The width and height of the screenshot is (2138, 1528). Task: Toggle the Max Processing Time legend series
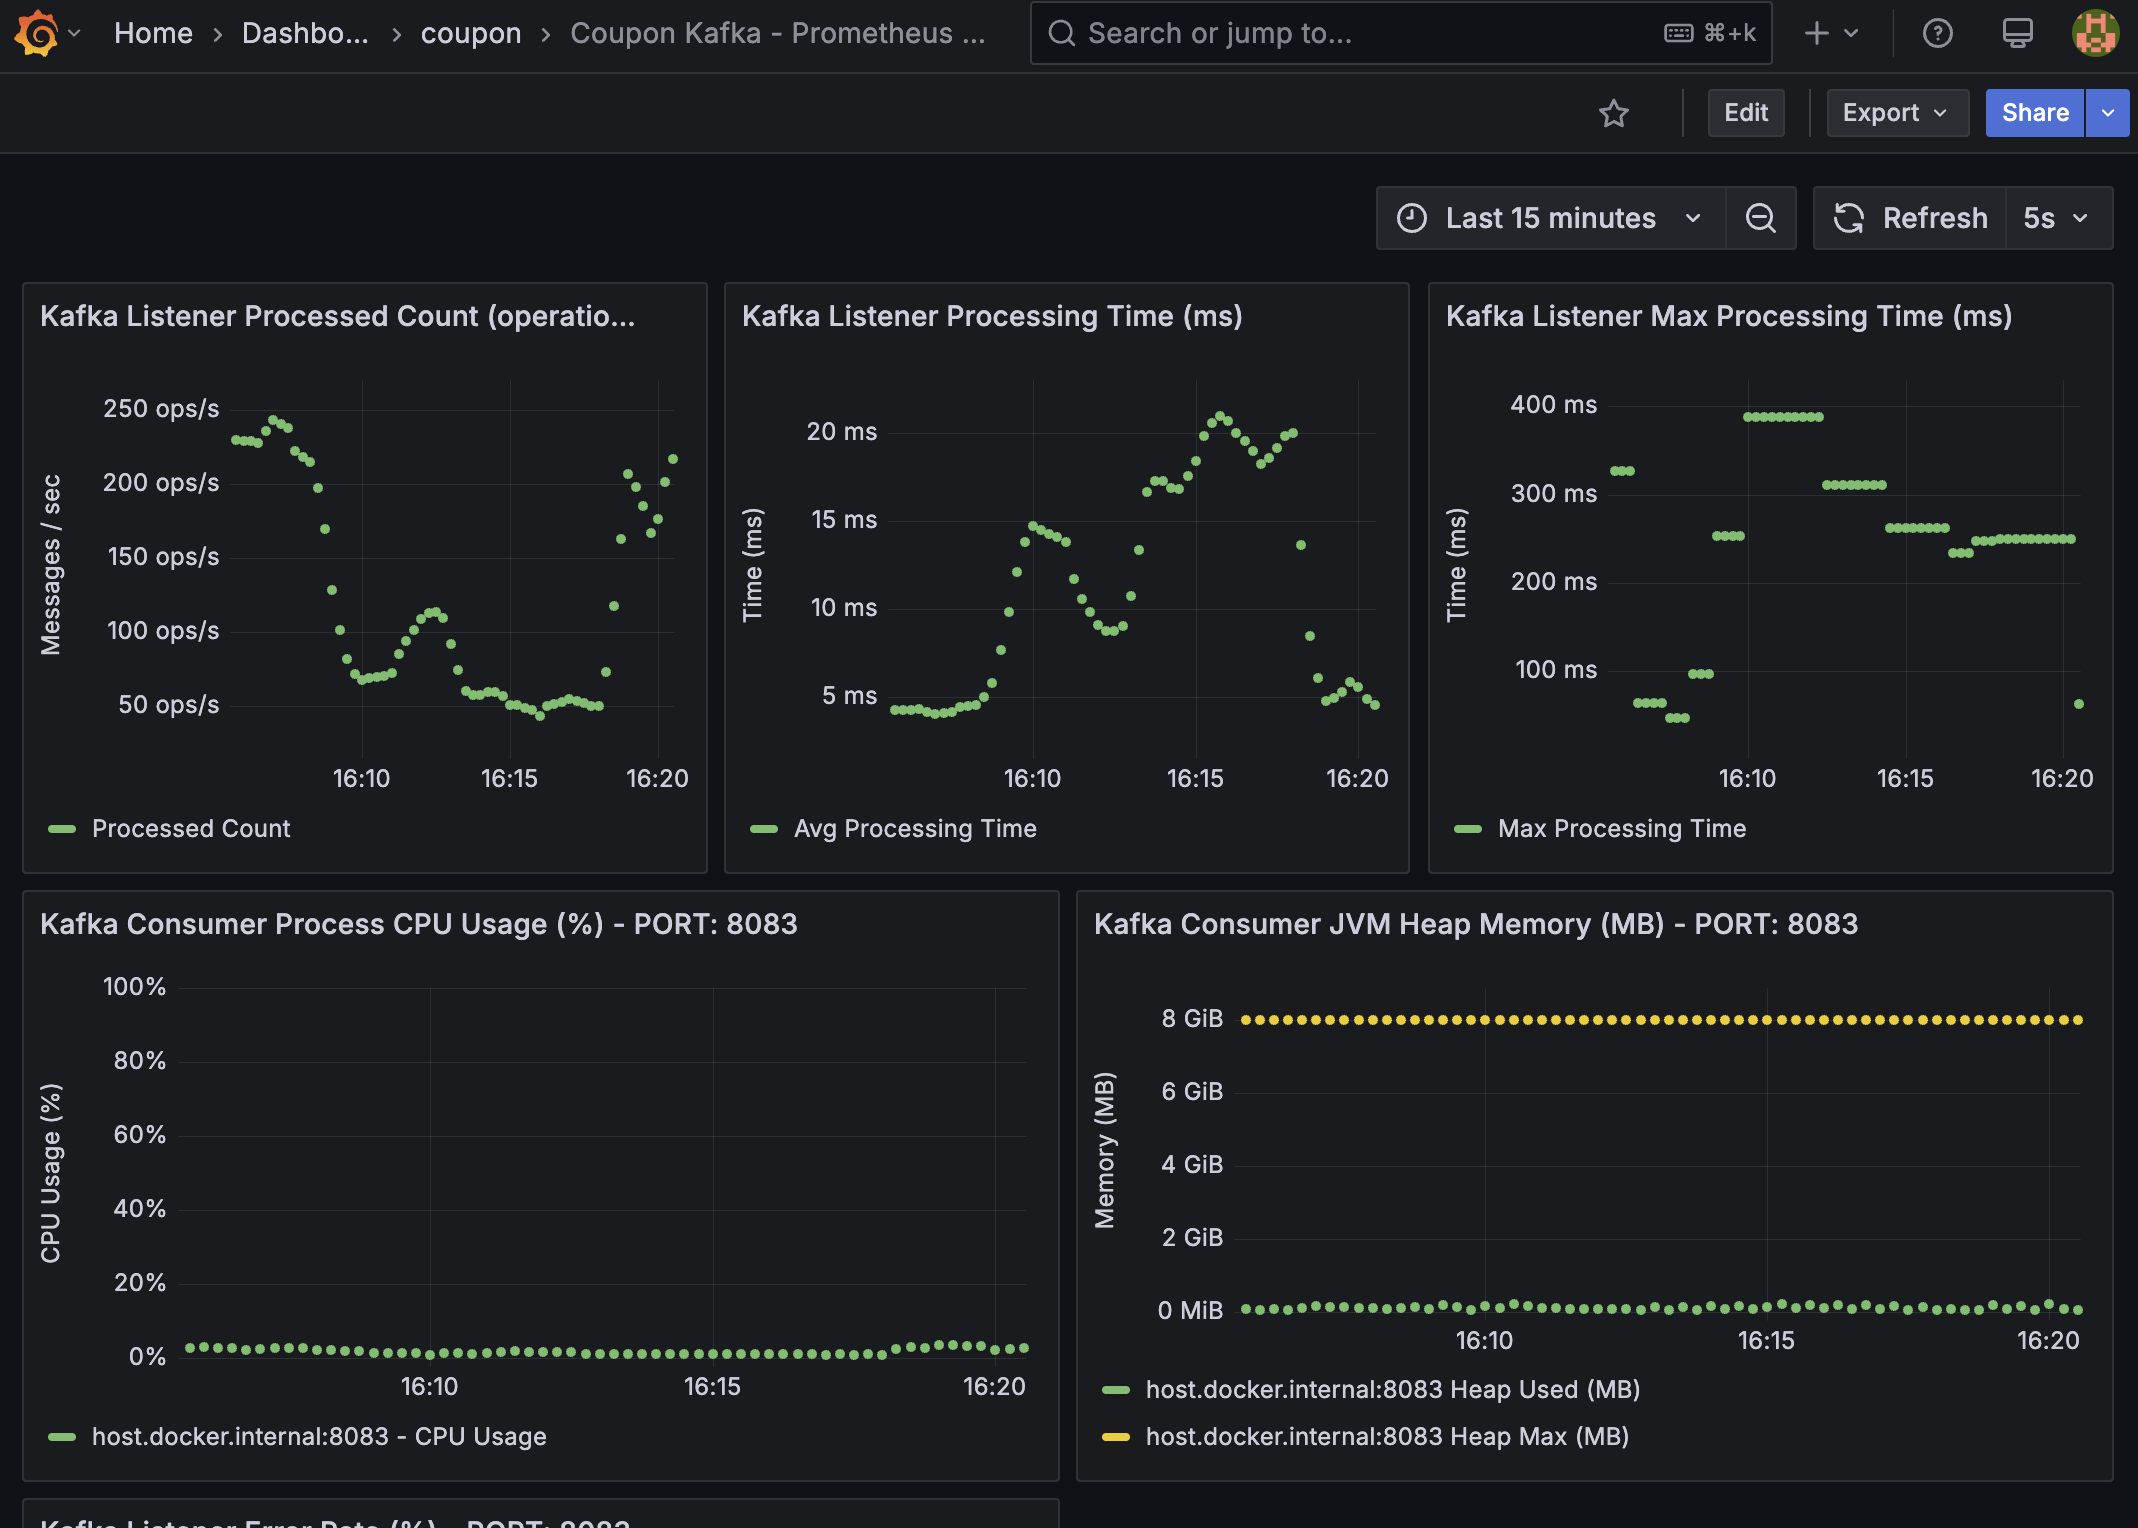click(x=1622, y=828)
